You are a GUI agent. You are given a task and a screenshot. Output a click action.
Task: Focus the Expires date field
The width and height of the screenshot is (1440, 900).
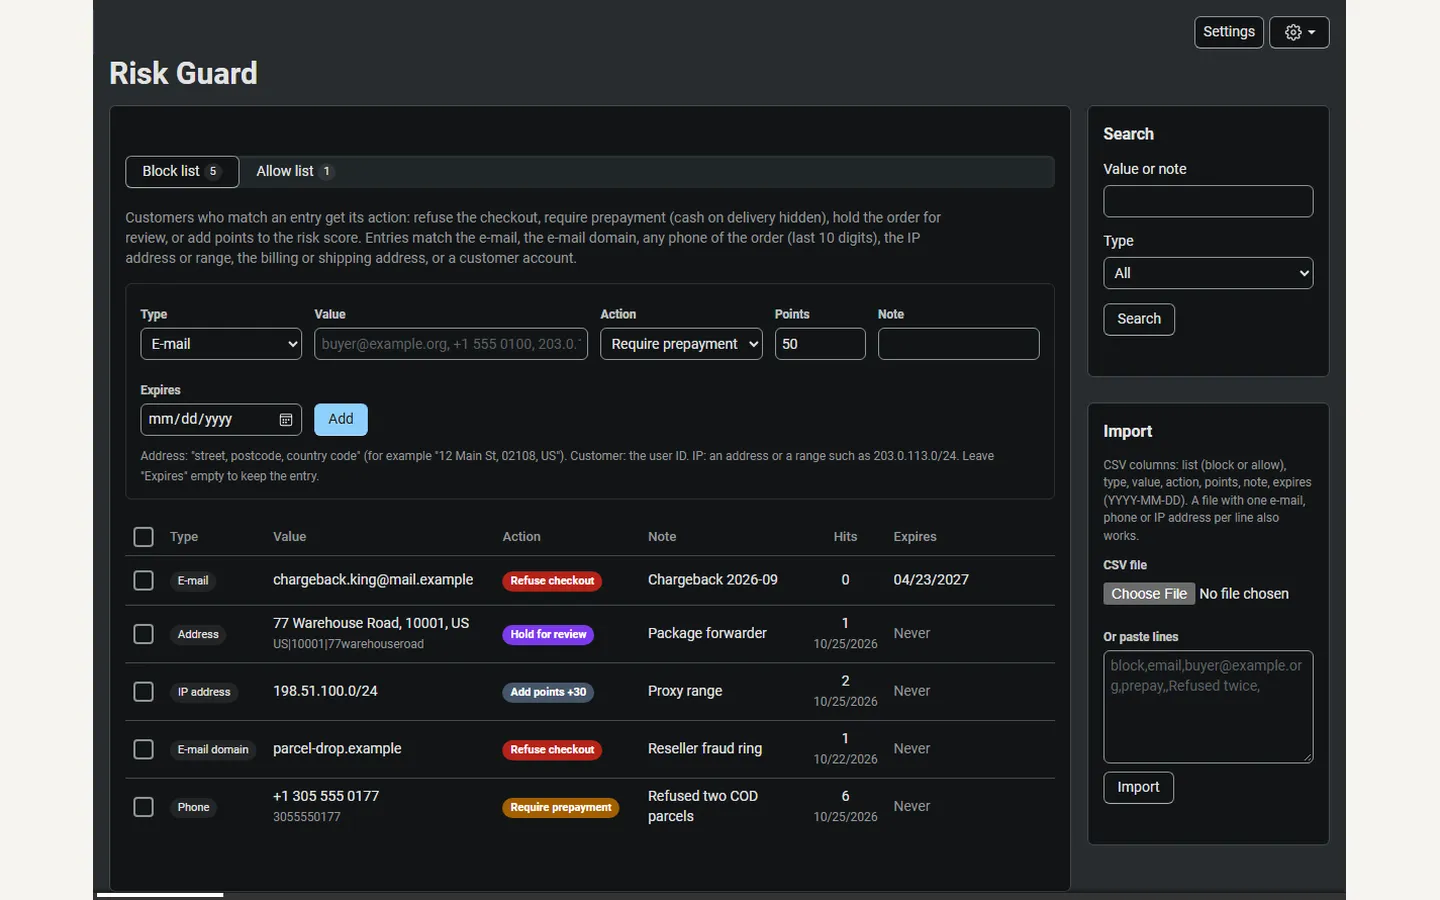click(x=221, y=420)
